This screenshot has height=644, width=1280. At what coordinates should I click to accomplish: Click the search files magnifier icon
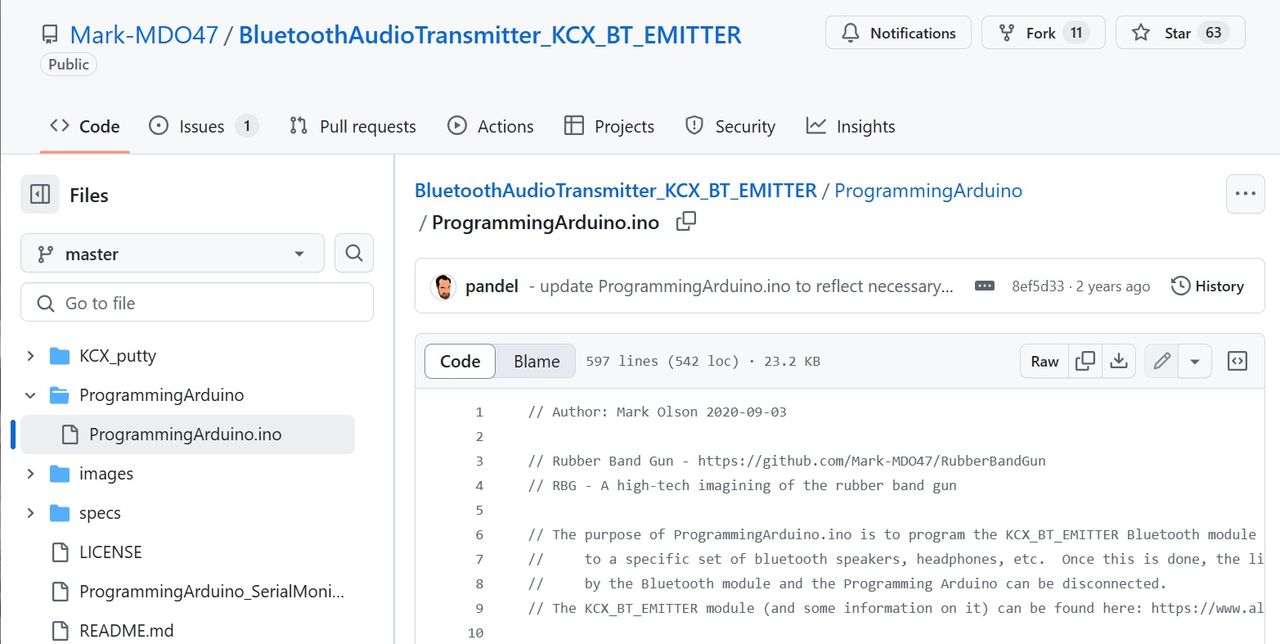(354, 254)
